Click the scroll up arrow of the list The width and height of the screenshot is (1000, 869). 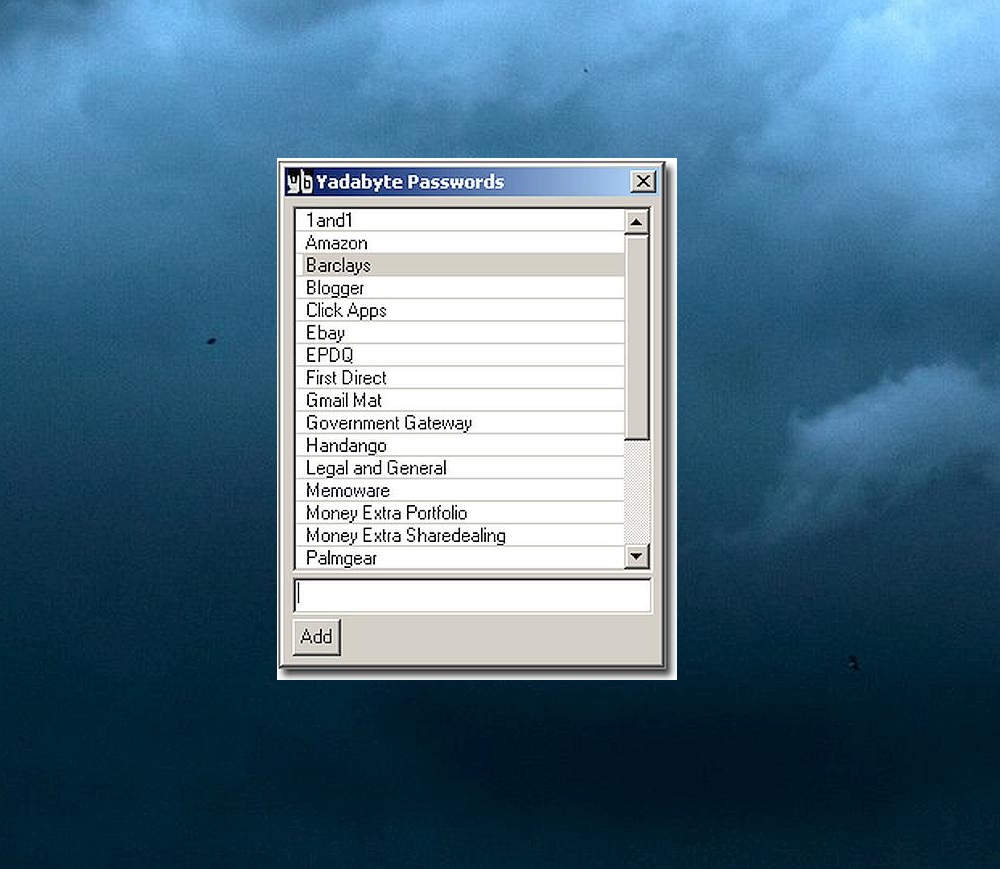(x=636, y=222)
